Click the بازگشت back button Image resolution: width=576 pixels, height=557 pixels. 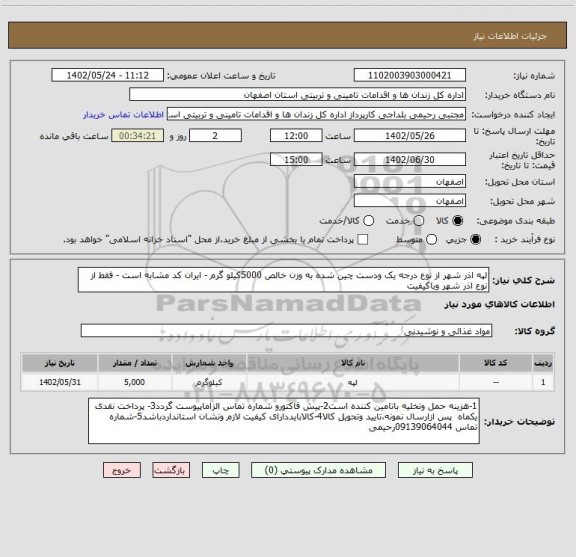[x=171, y=470]
